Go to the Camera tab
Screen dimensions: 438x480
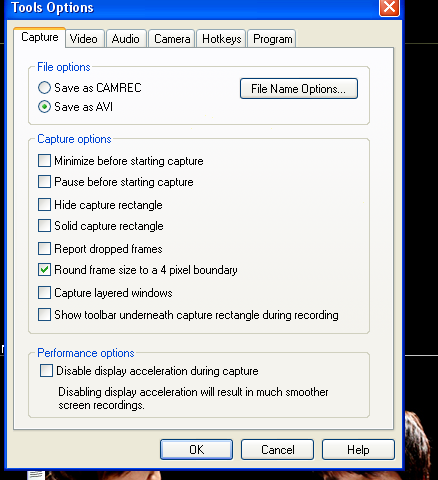(172, 39)
